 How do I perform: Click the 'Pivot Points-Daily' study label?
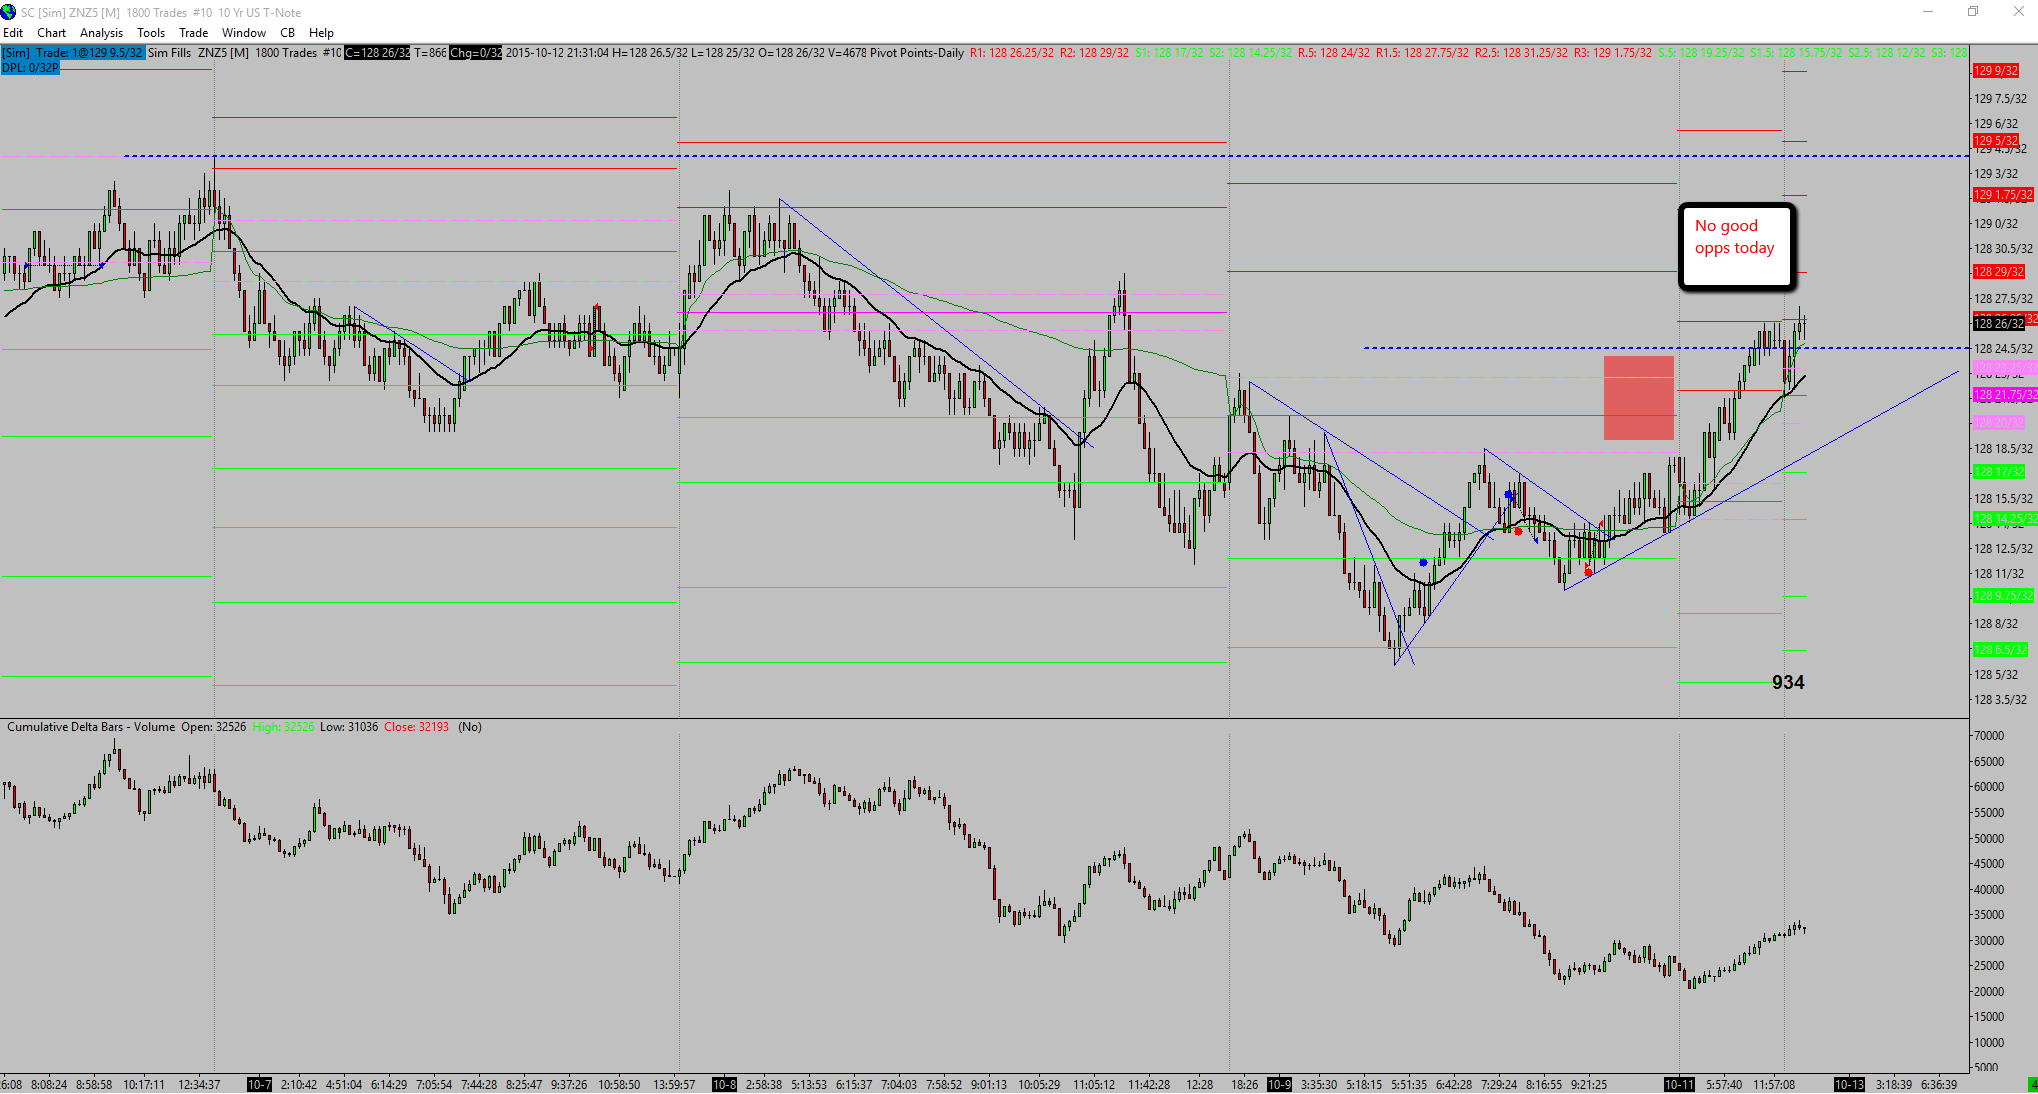tap(917, 53)
